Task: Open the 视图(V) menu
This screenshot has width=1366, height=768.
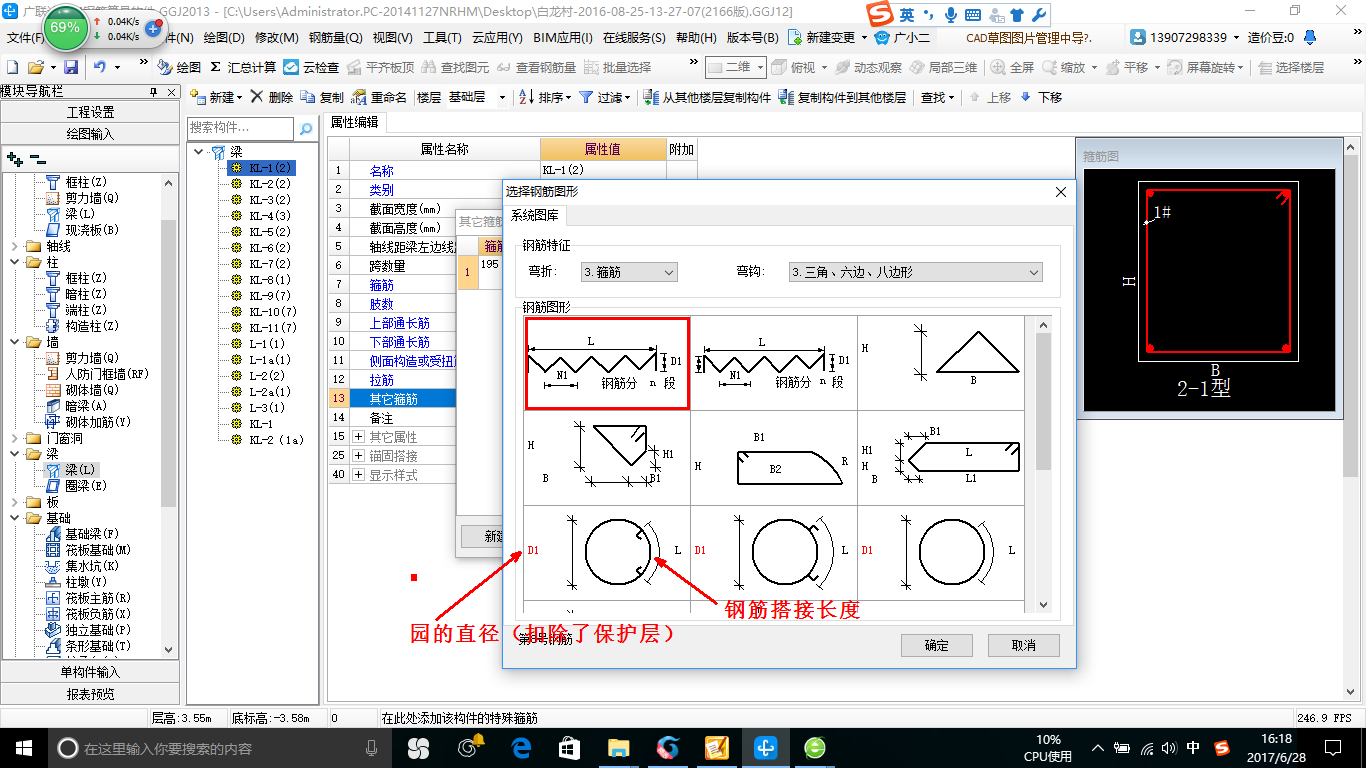Action: pos(392,38)
